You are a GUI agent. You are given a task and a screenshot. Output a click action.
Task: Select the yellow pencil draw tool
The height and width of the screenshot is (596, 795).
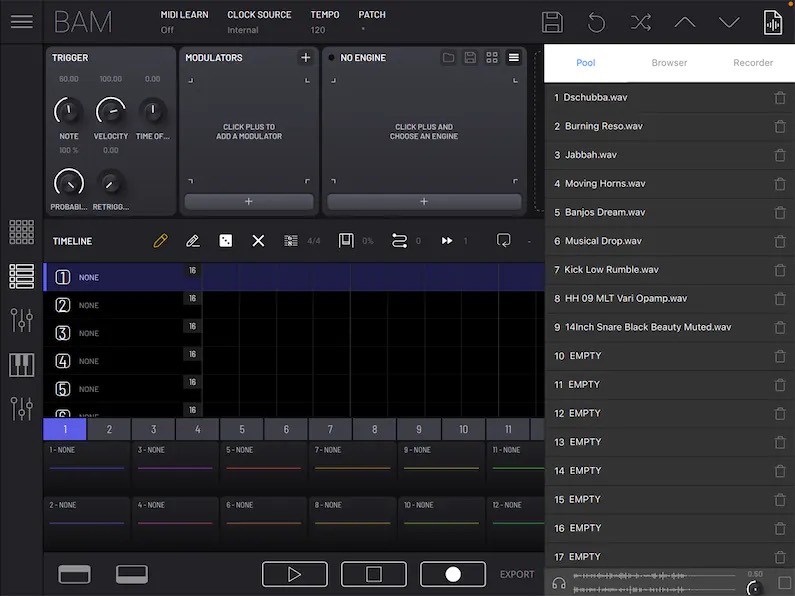click(160, 241)
